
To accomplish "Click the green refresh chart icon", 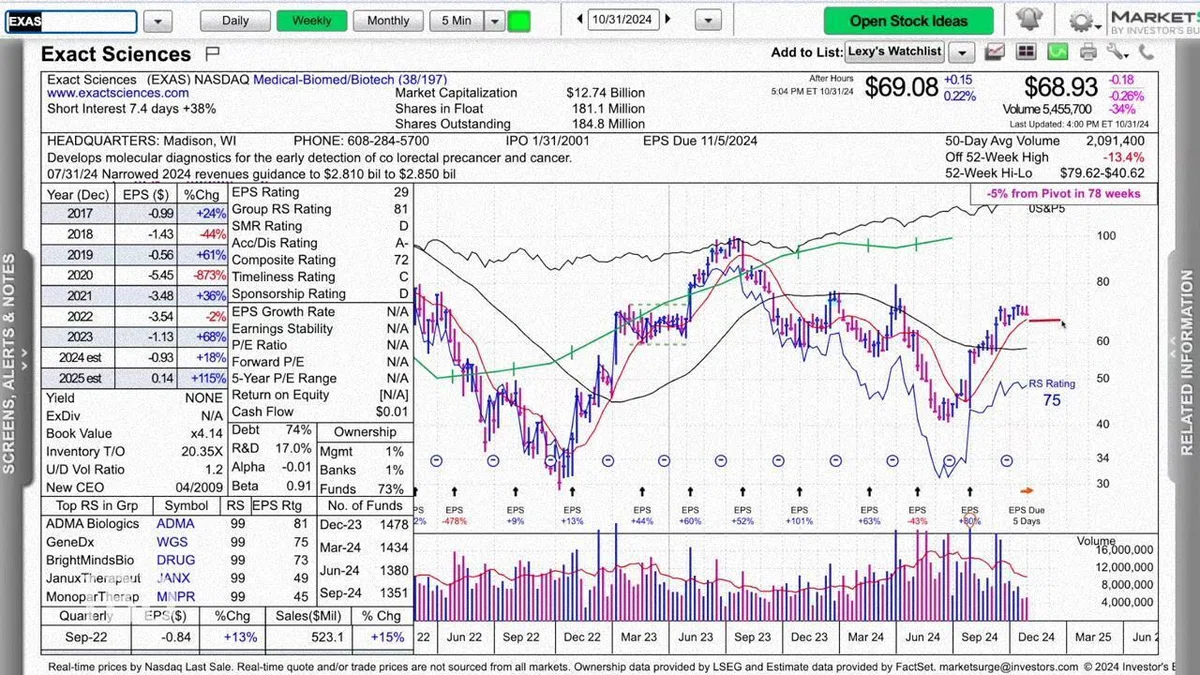I will (1058, 52).
